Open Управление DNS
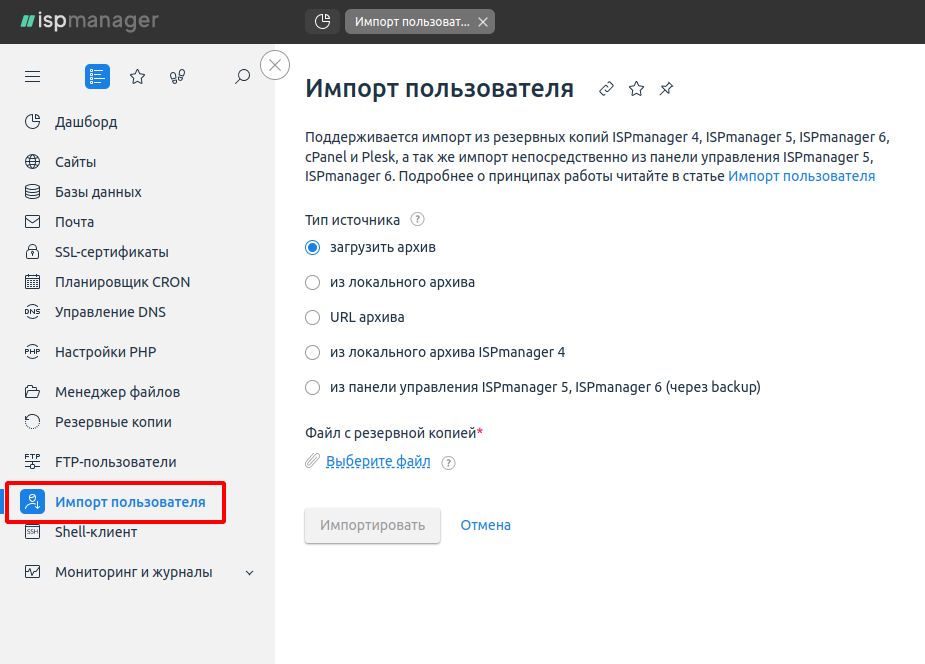This screenshot has width=925, height=664. click(x=110, y=313)
